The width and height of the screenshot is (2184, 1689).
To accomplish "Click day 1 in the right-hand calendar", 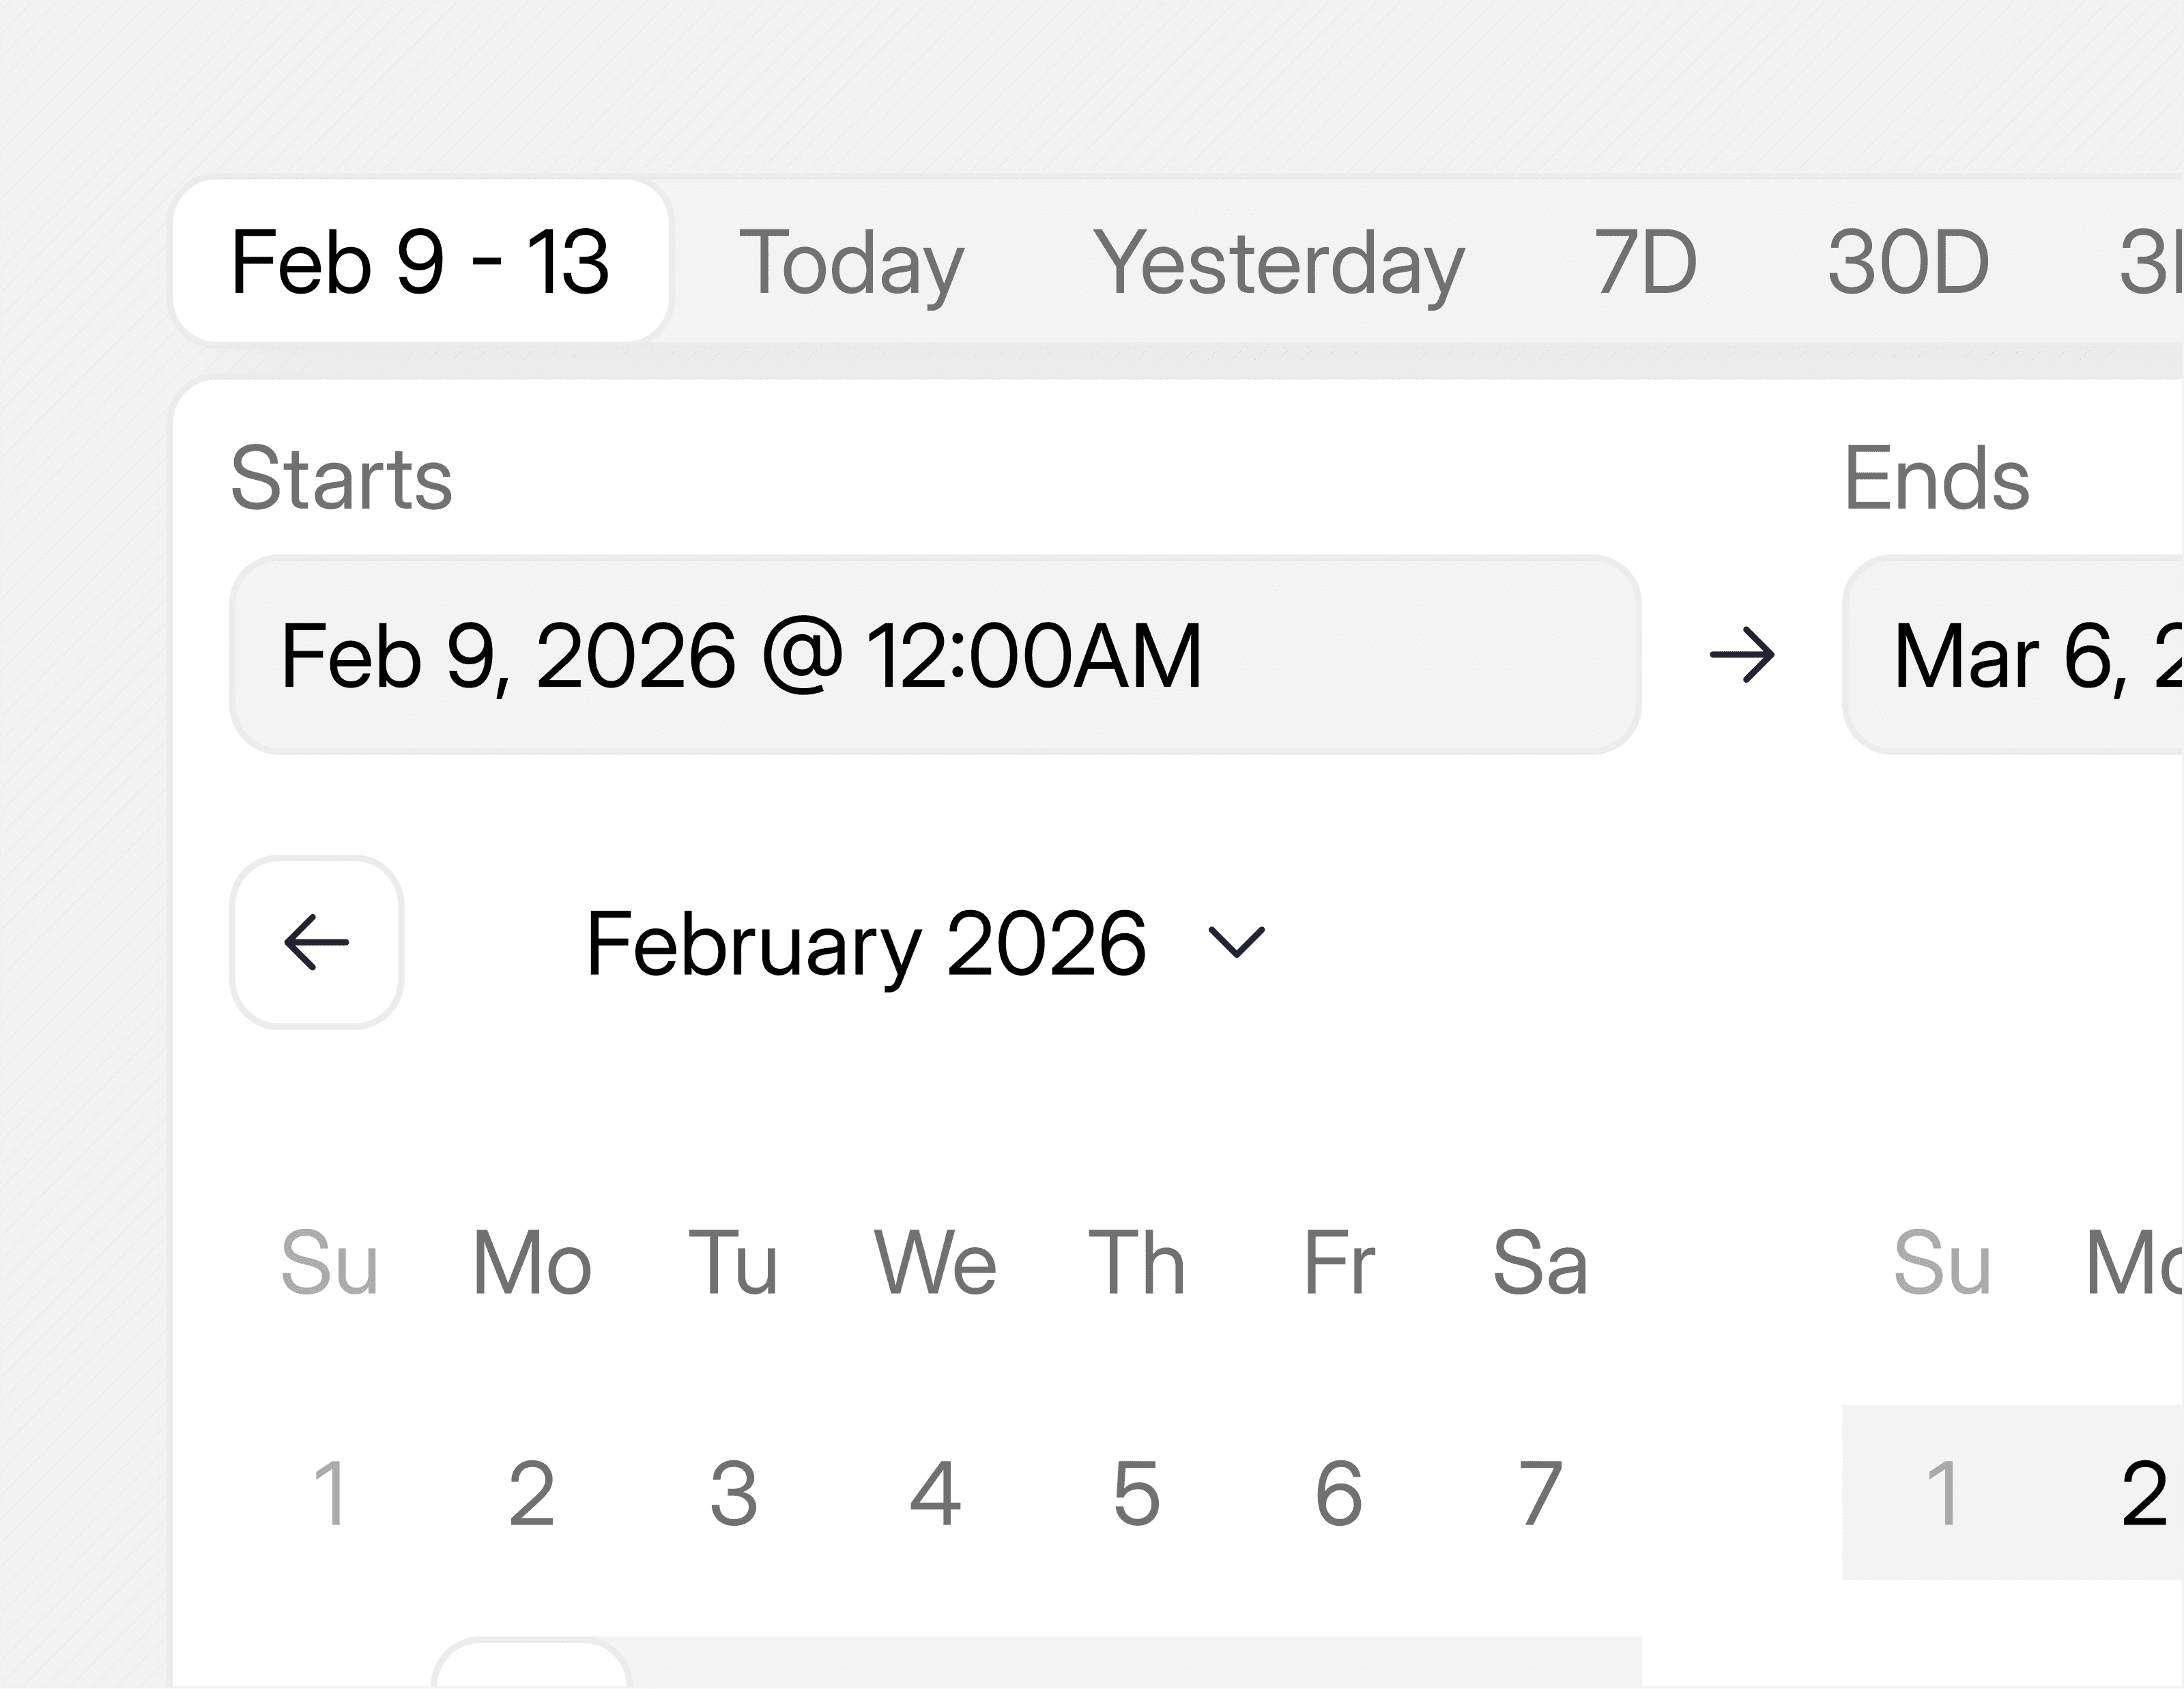I will point(1942,1493).
